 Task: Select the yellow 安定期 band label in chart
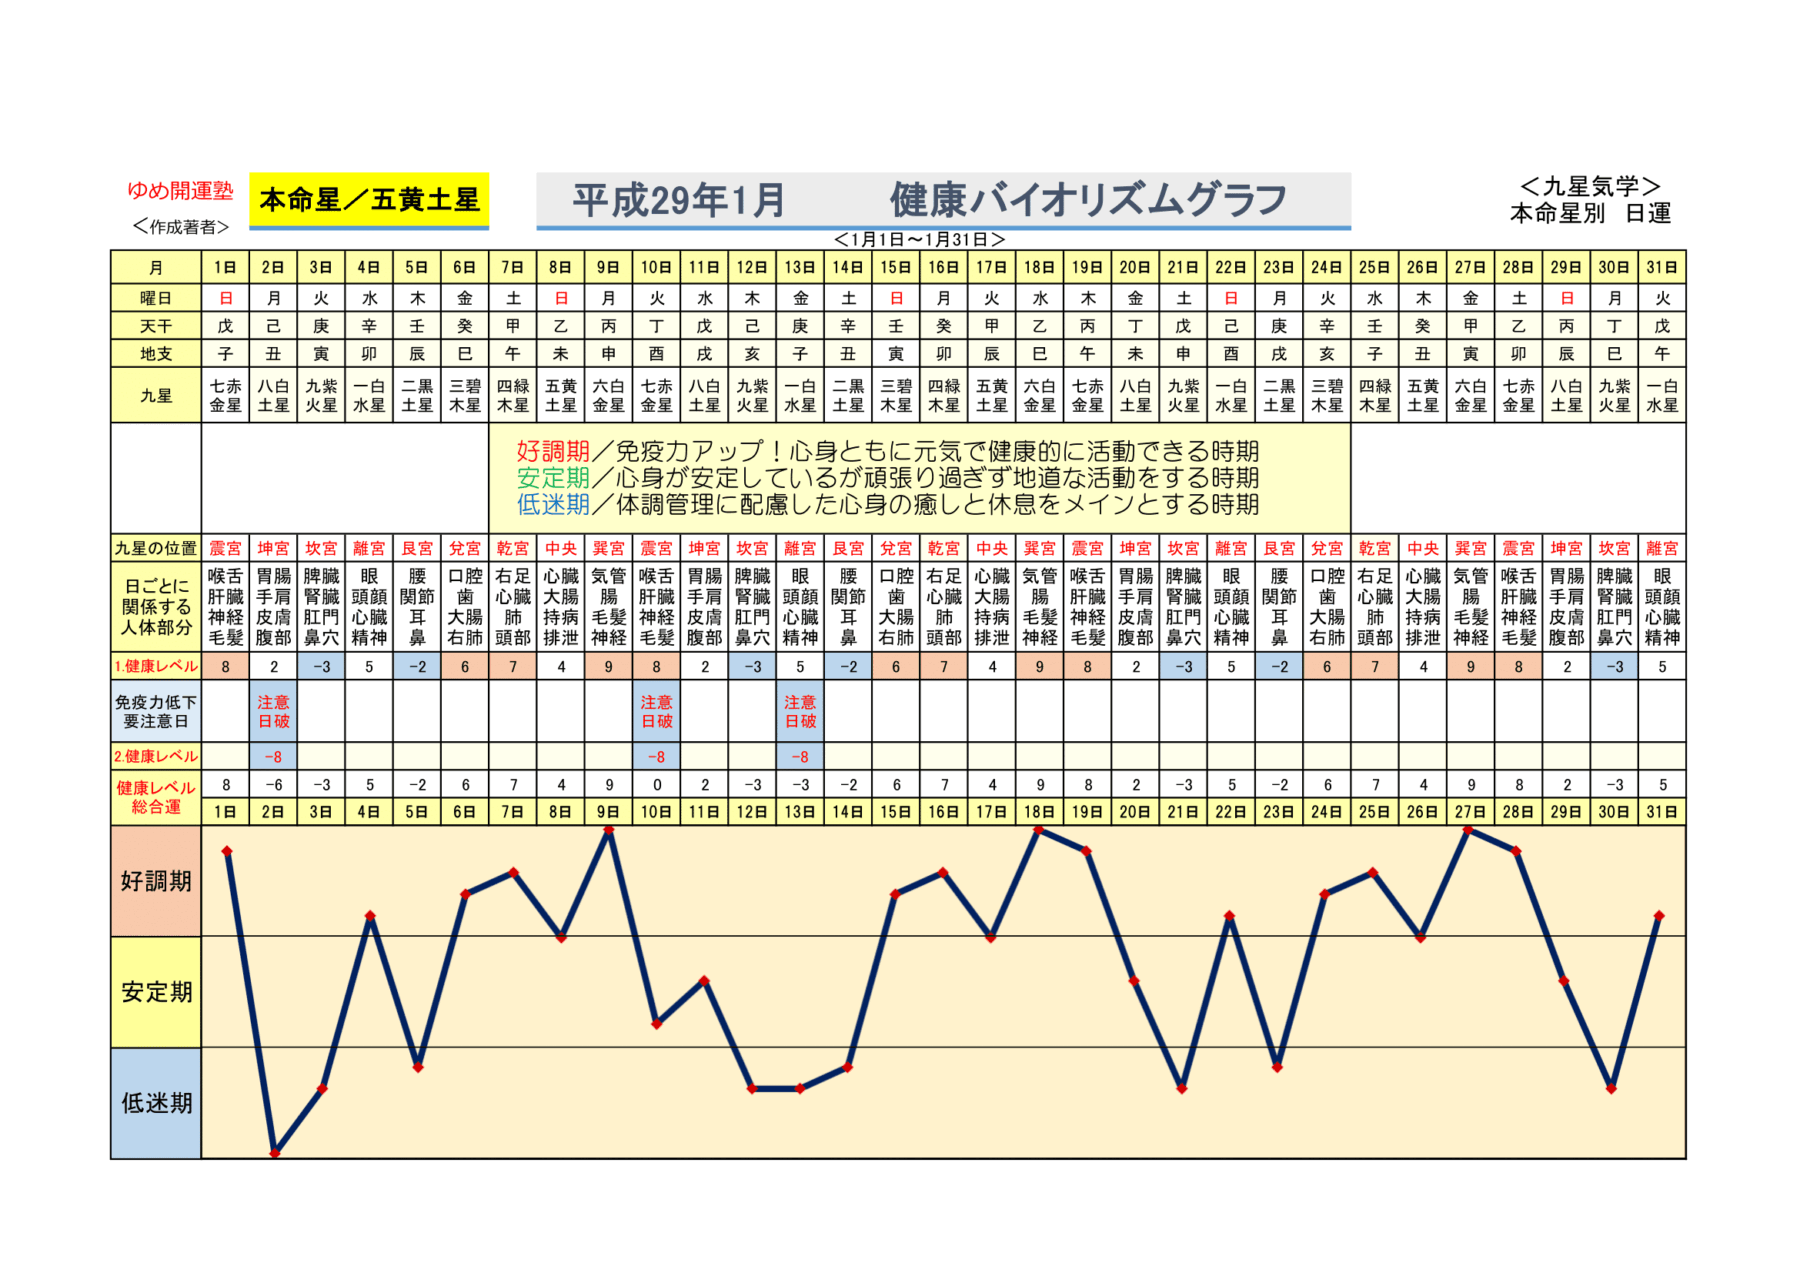coord(156,992)
